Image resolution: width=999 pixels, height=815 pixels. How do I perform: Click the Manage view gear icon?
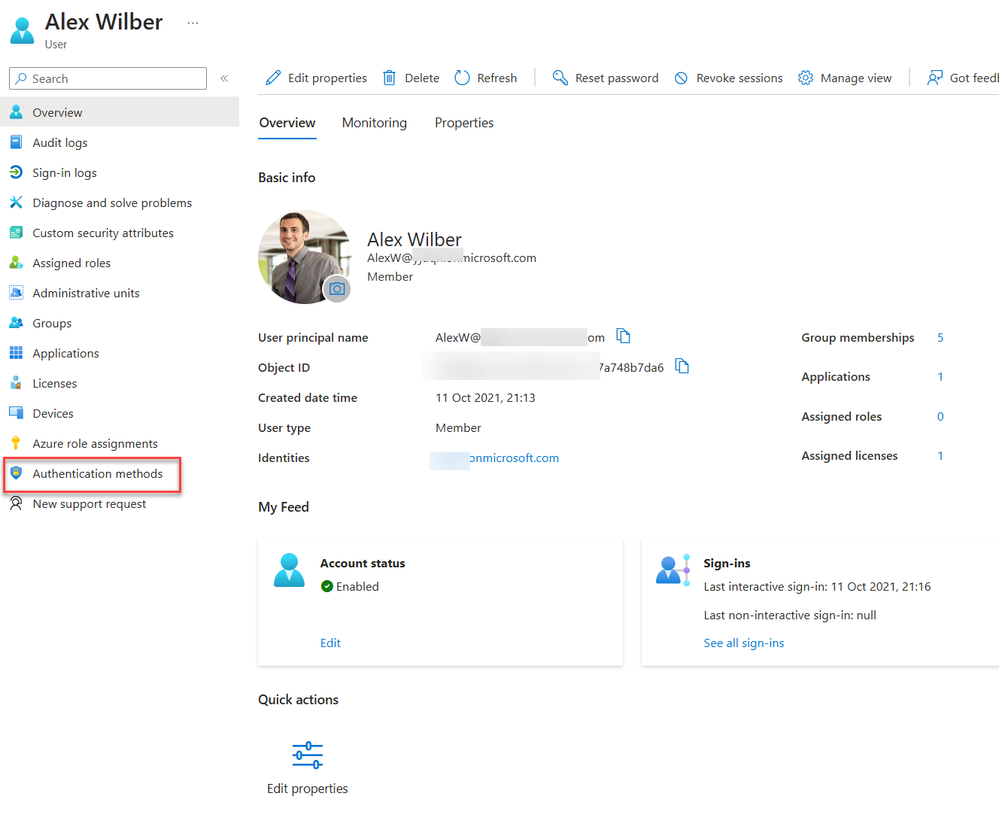coord(805,78)
